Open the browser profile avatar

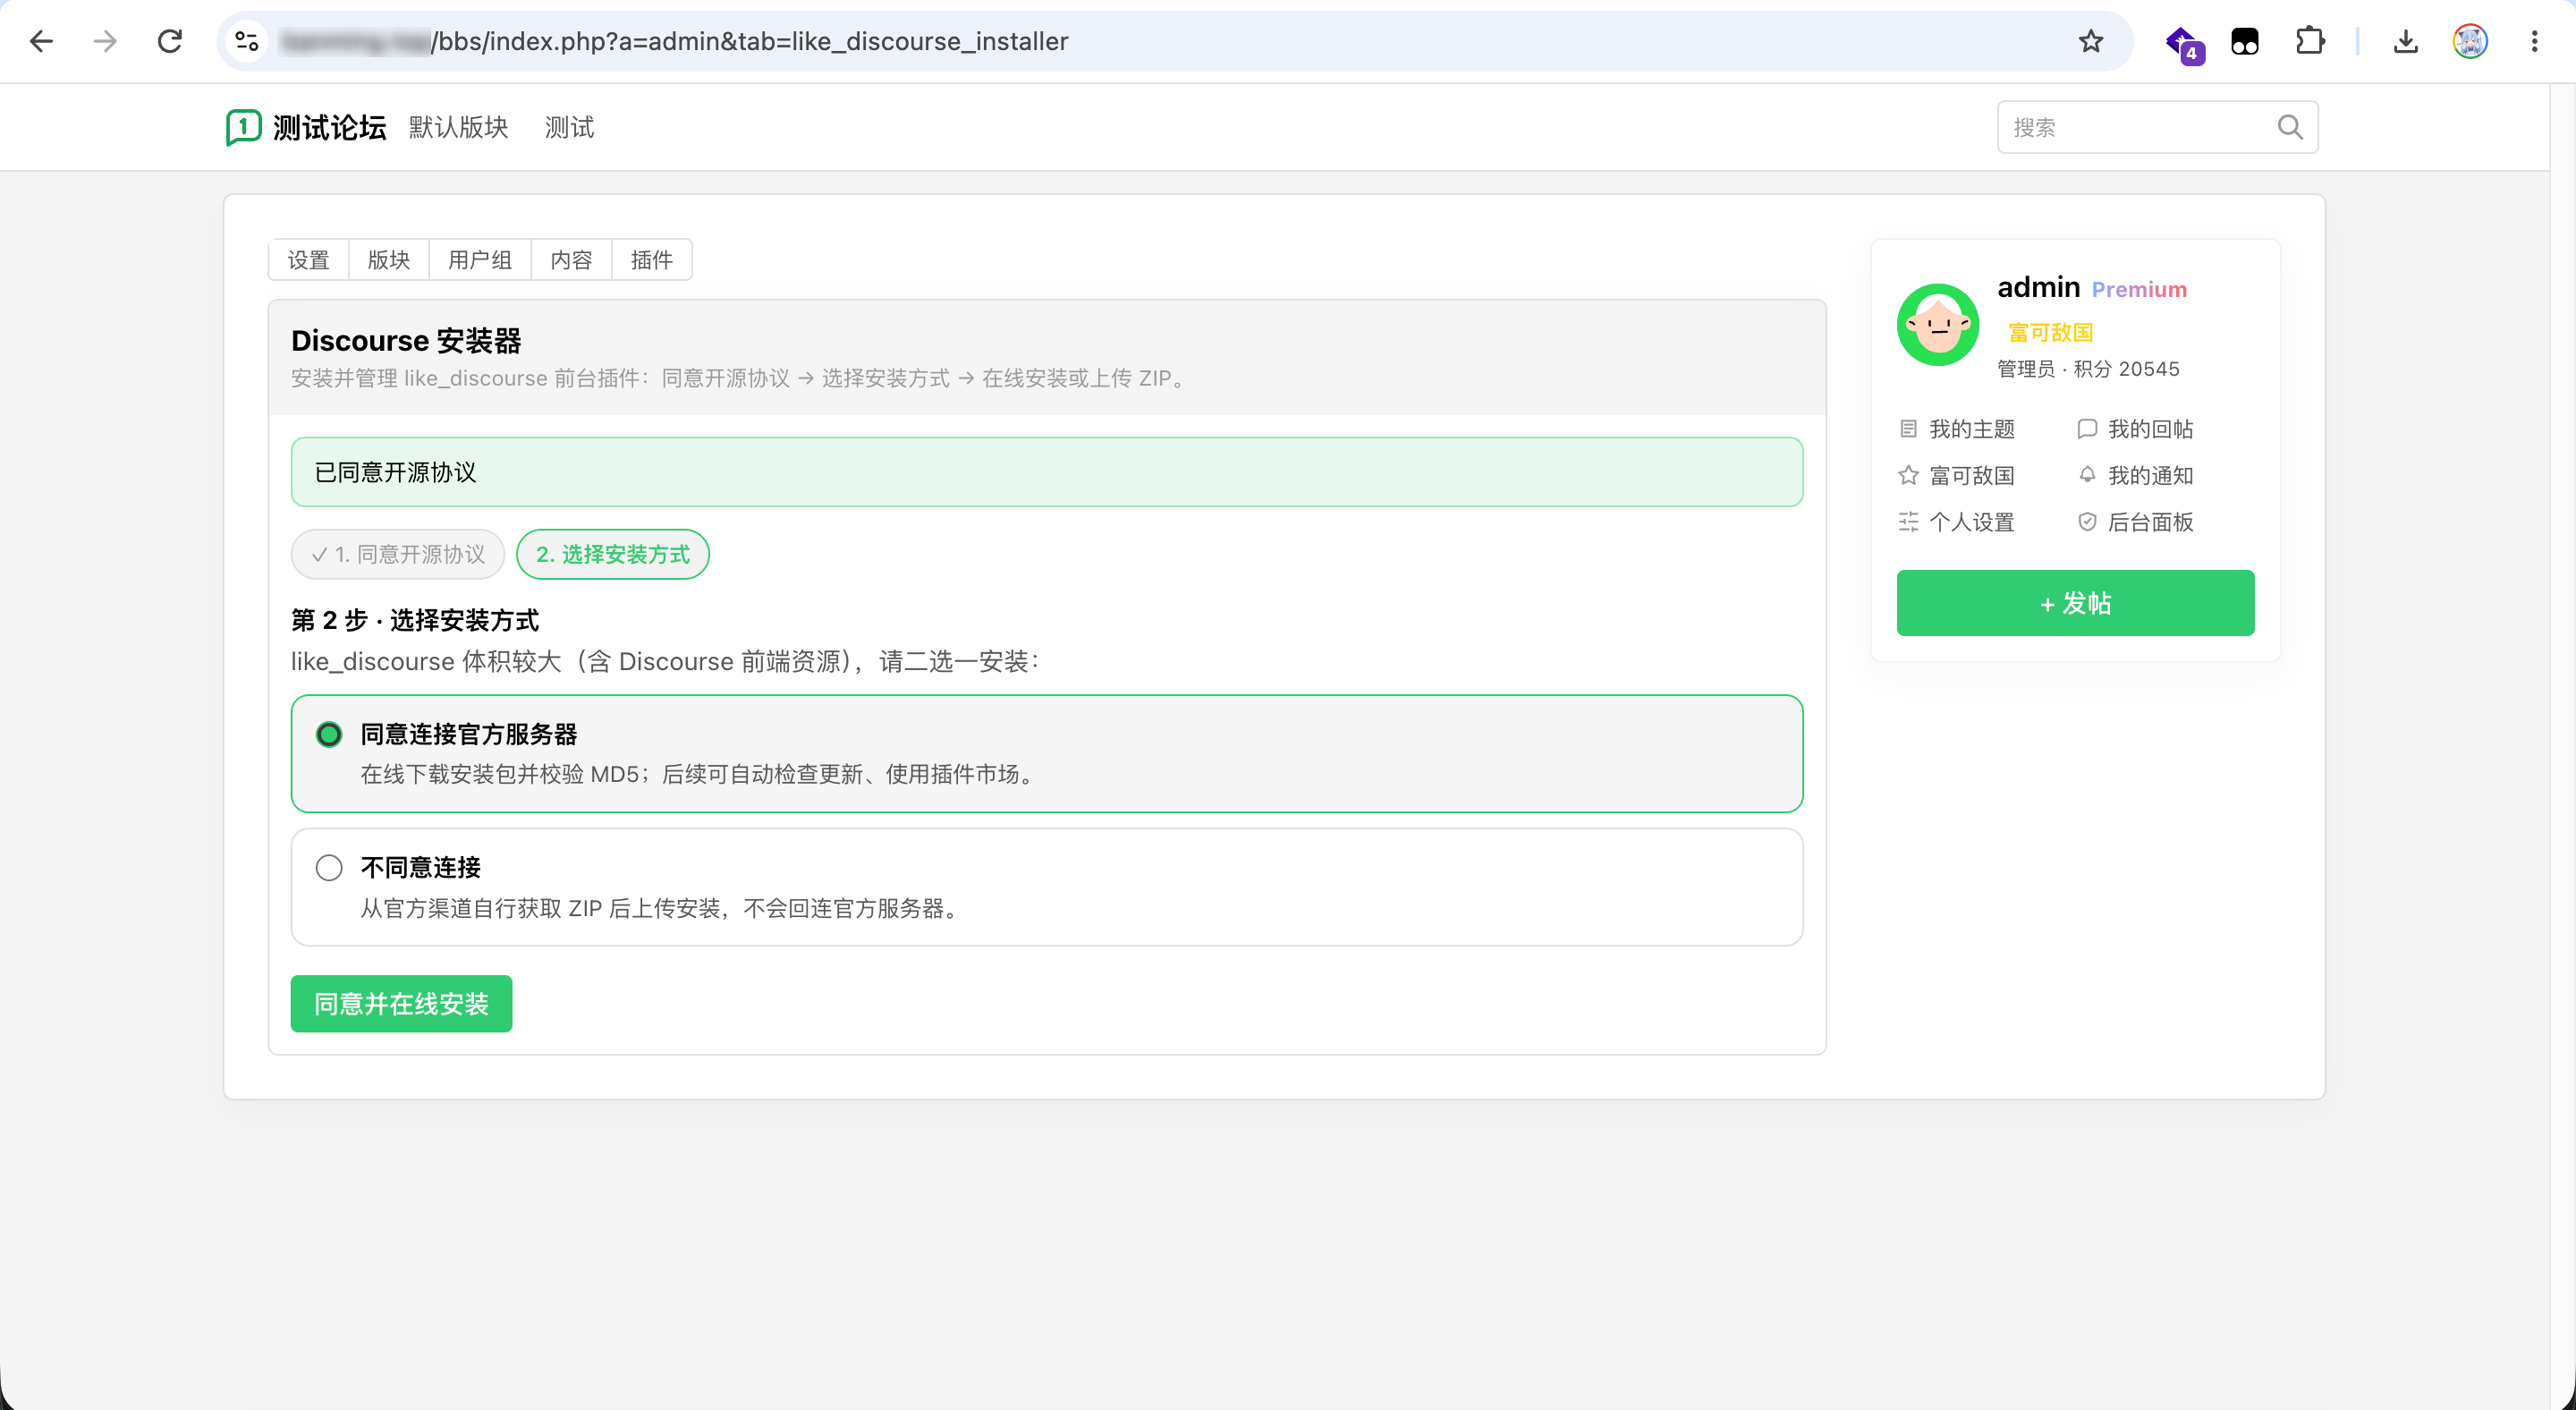point(2470,41)
